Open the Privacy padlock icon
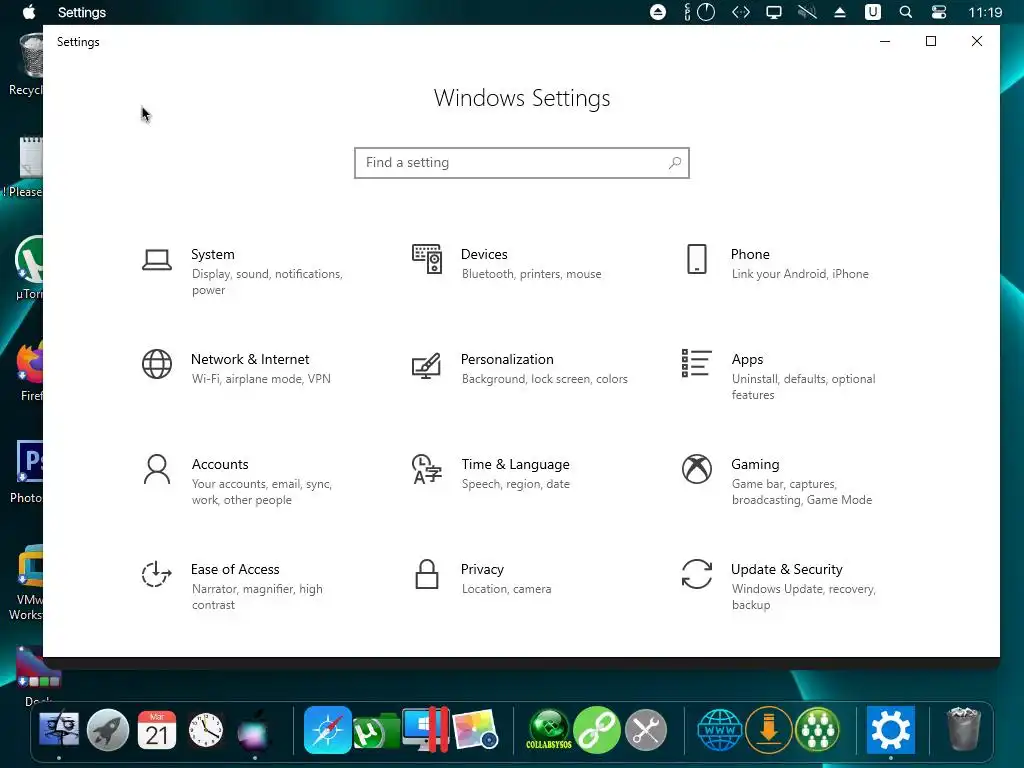 coord(426,574)
